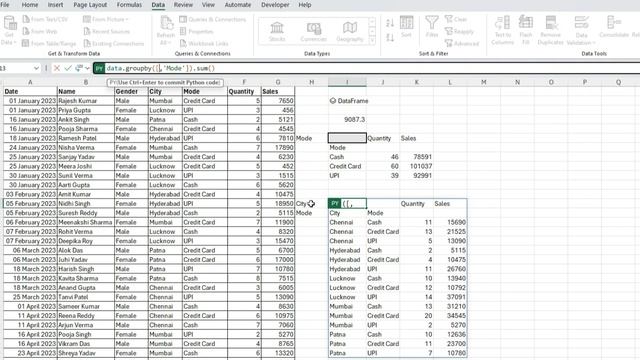Click the Sales header cell in data table
The width and height of the screenshot is (640, 360).
click(278, 91)
